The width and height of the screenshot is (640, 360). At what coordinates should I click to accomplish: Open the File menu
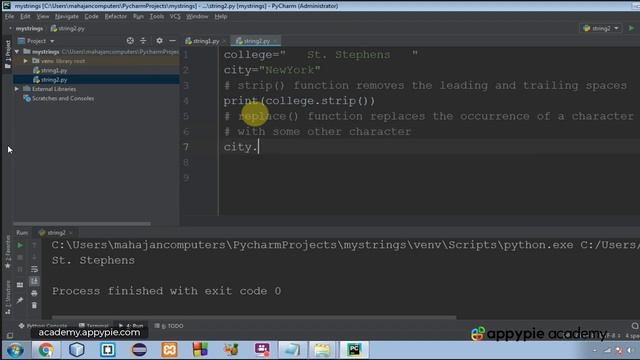point(9,16)
